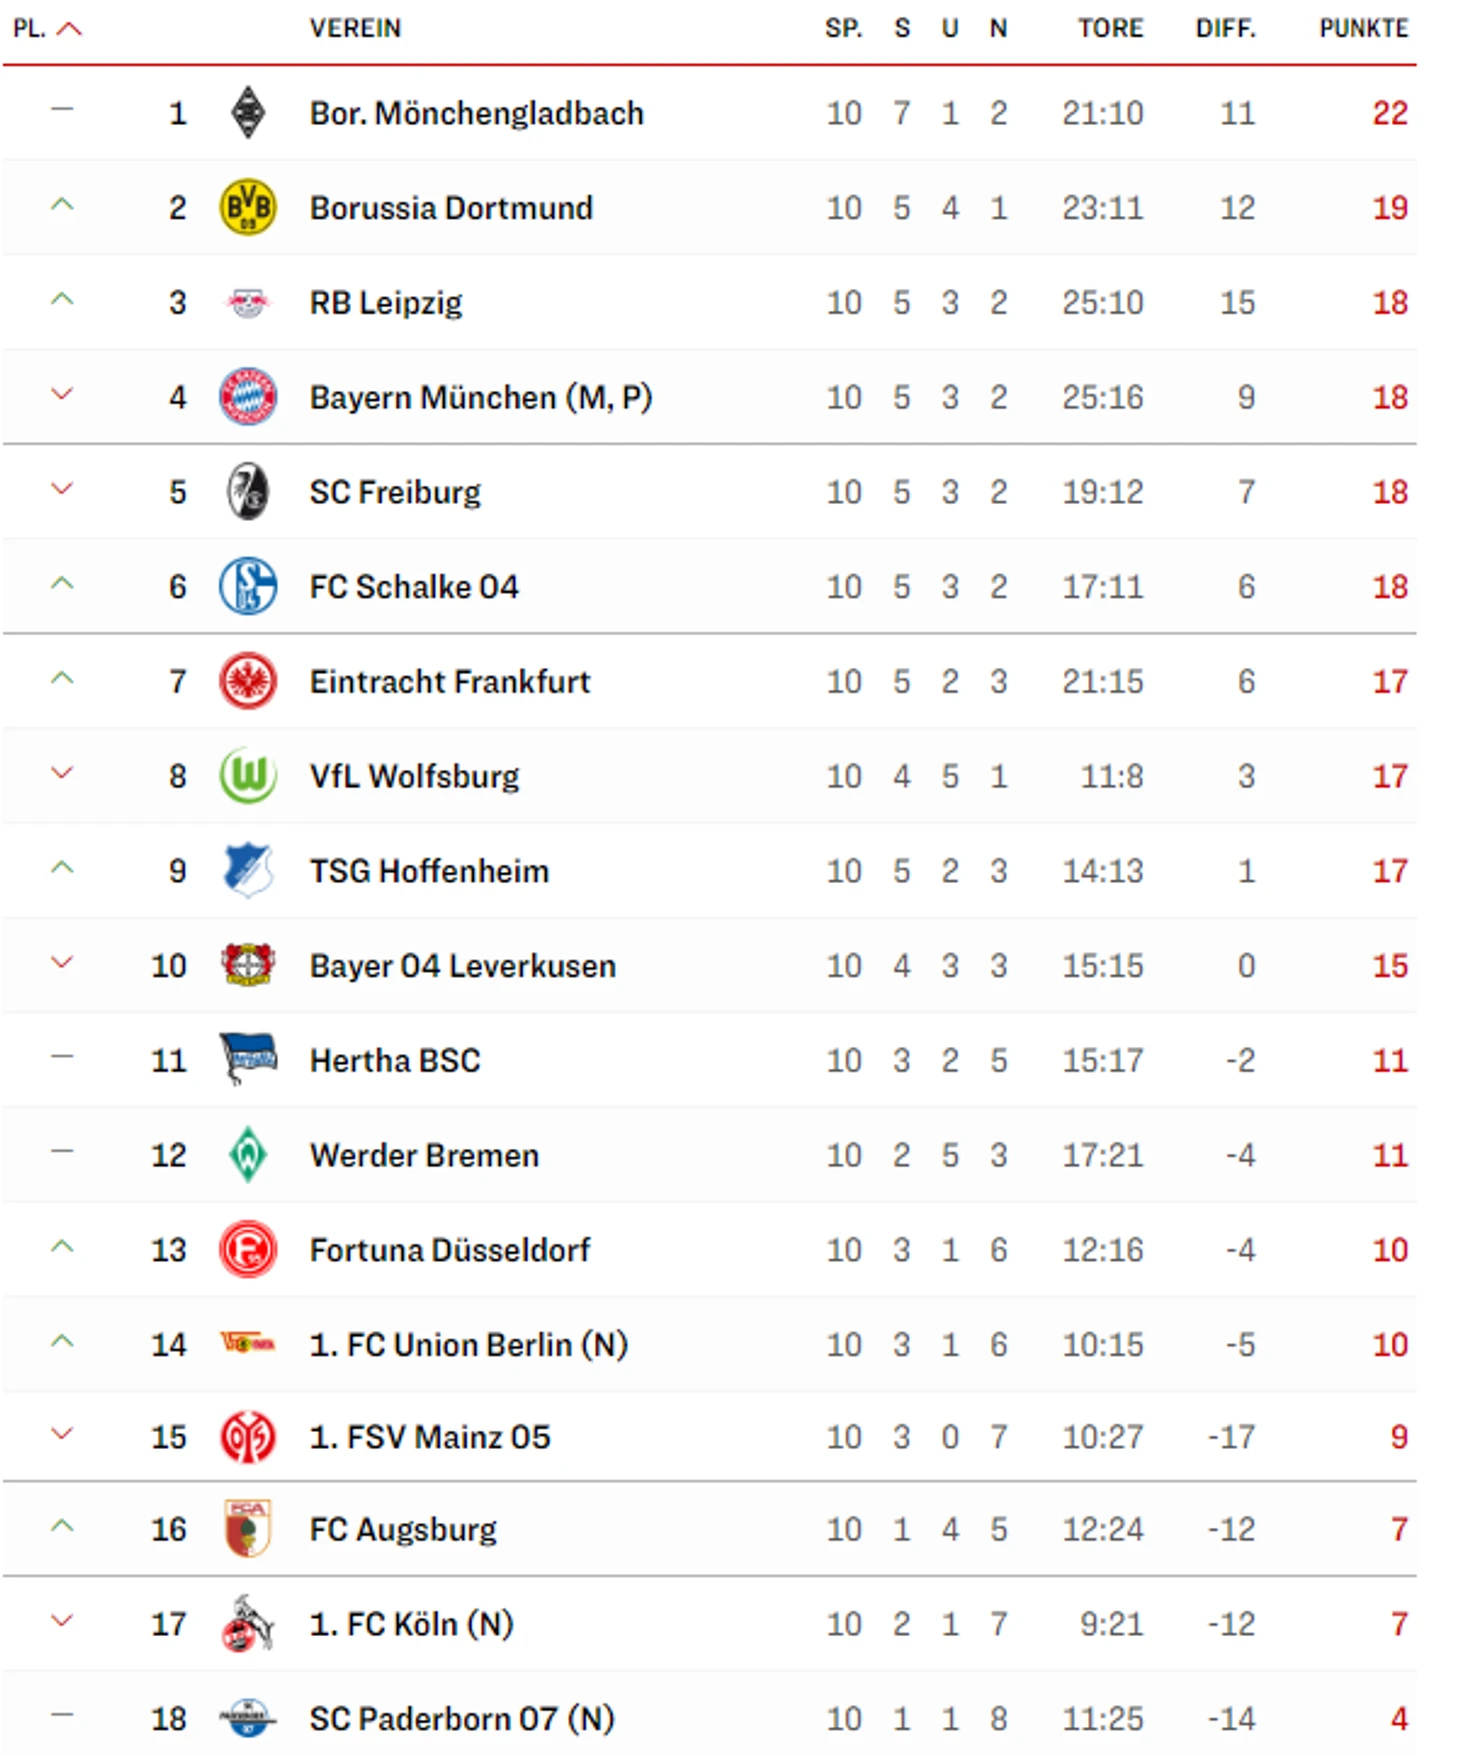Open the RB Leipzig team link
Viewport: 1460px width, 1754px height.
(x=386, y=303)
